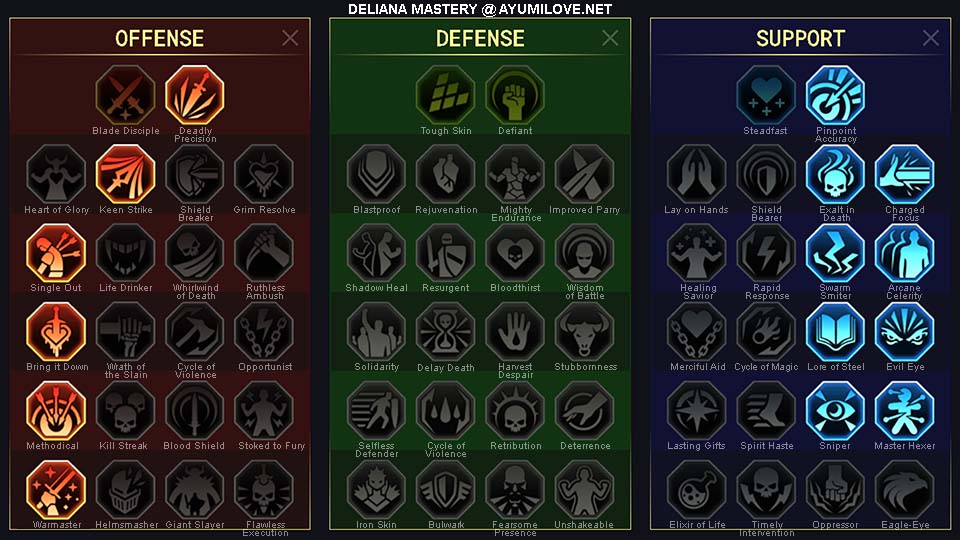Click the Lore of Steel mastery
This screenshot has width=960, height=540.
[835, 332]
